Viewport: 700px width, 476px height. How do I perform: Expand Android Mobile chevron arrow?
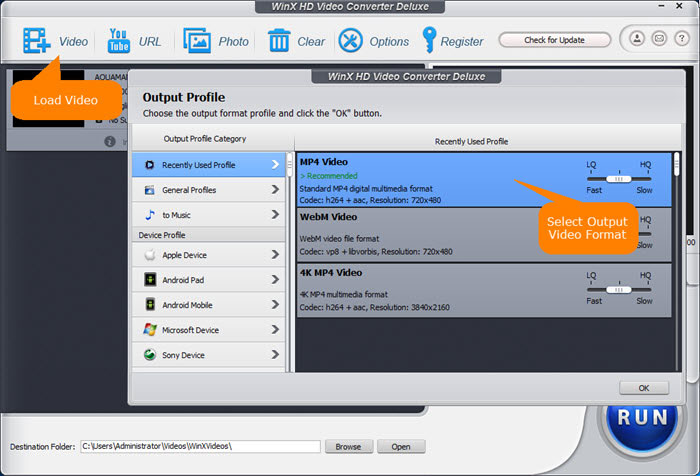point(275,305)
